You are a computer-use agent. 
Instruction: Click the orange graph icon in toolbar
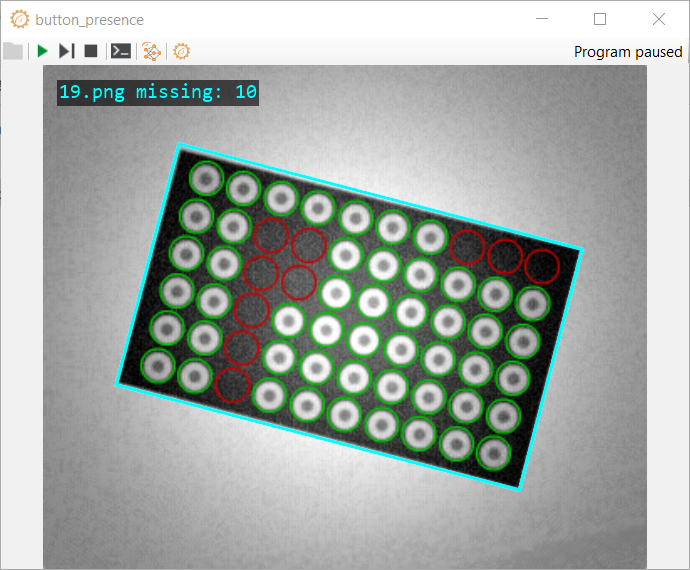click(150, 51)
